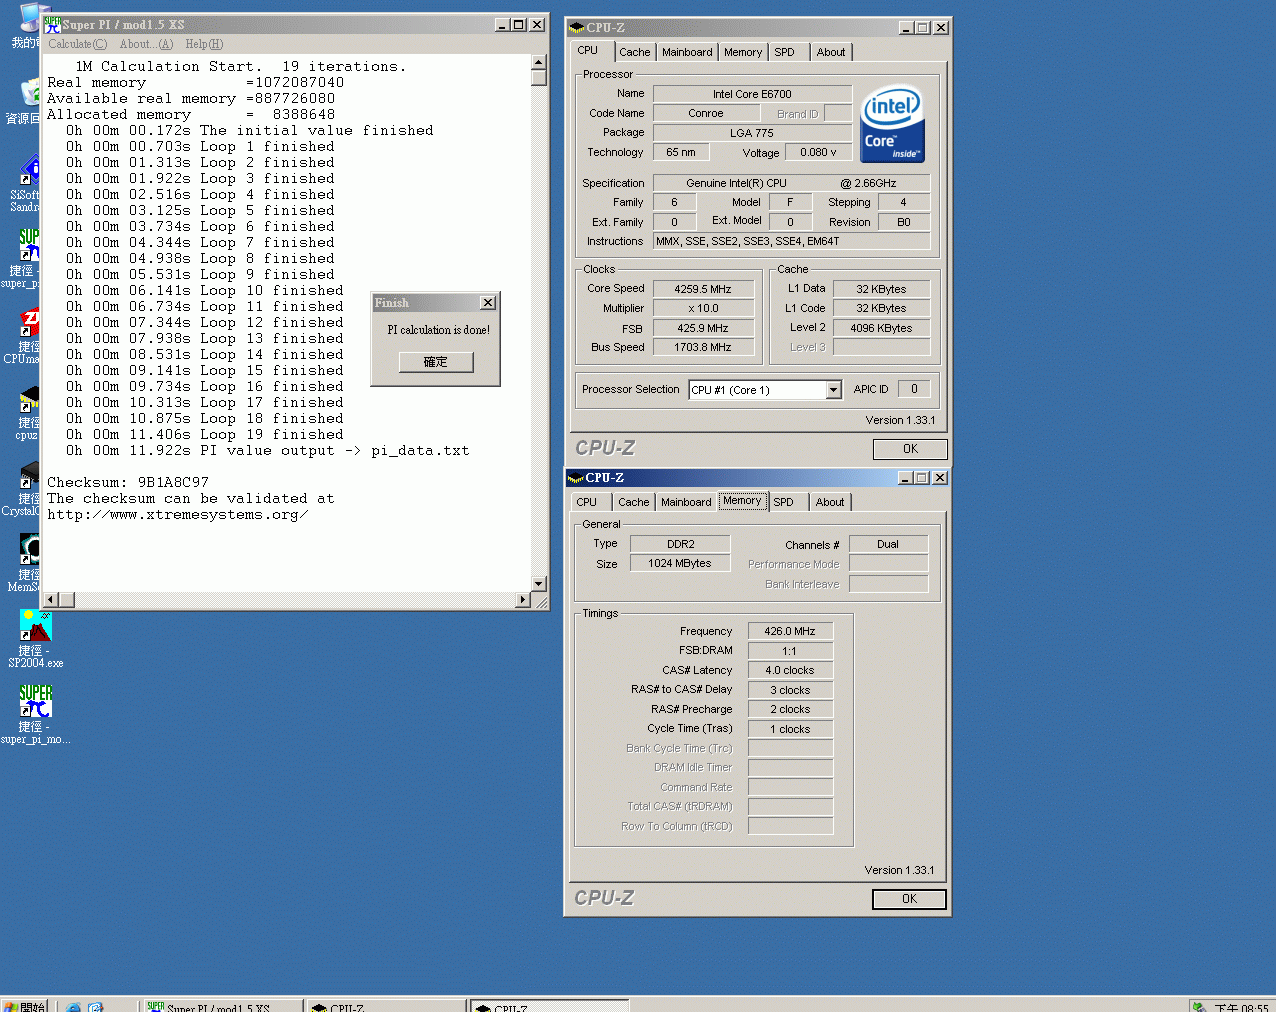
Task: Click Super PI vertical scrollbar down arrow
Action: [539, 584]
